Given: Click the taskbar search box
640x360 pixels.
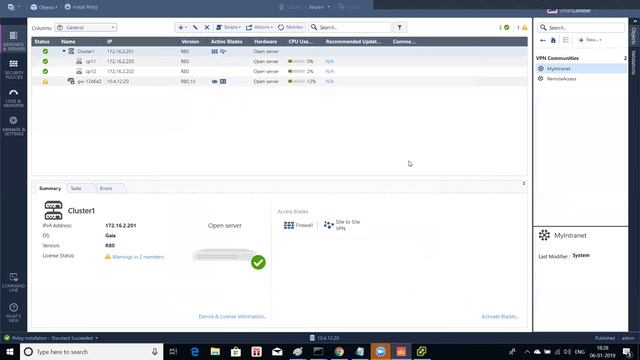Looking at the screenshot, I should [x=91, y=351].
